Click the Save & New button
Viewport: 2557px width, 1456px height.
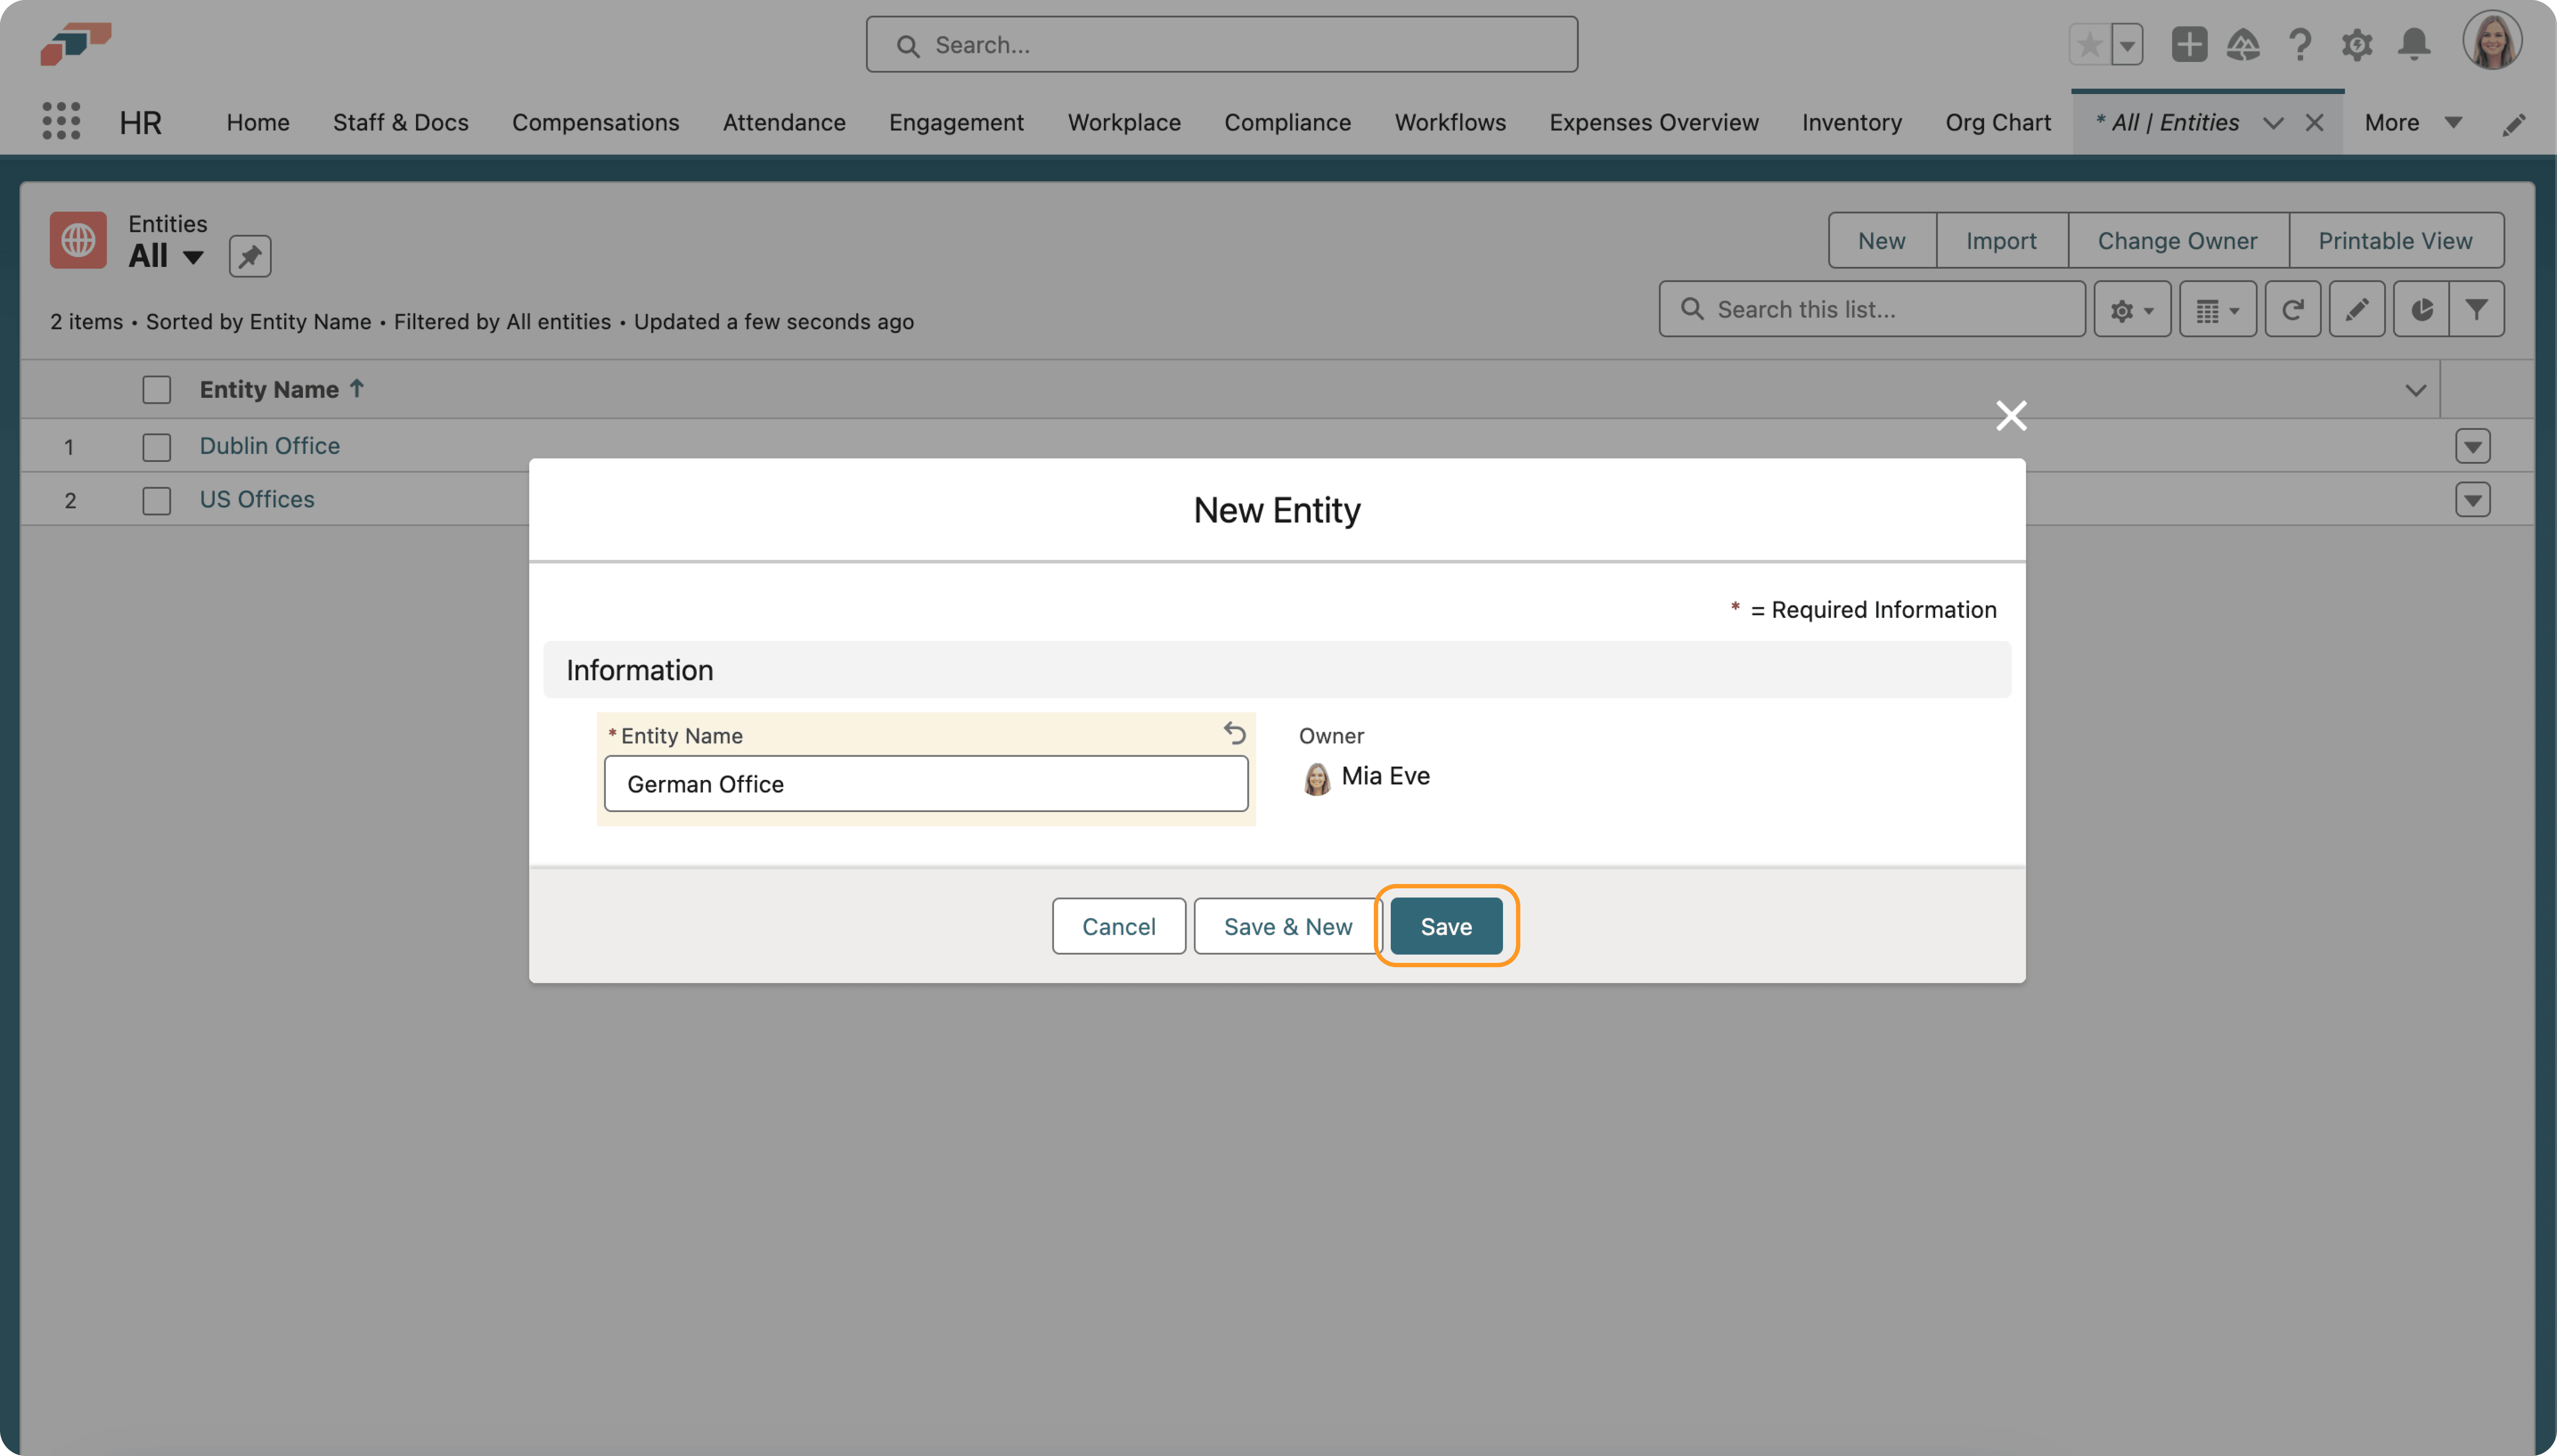[x=1287, y=926]
